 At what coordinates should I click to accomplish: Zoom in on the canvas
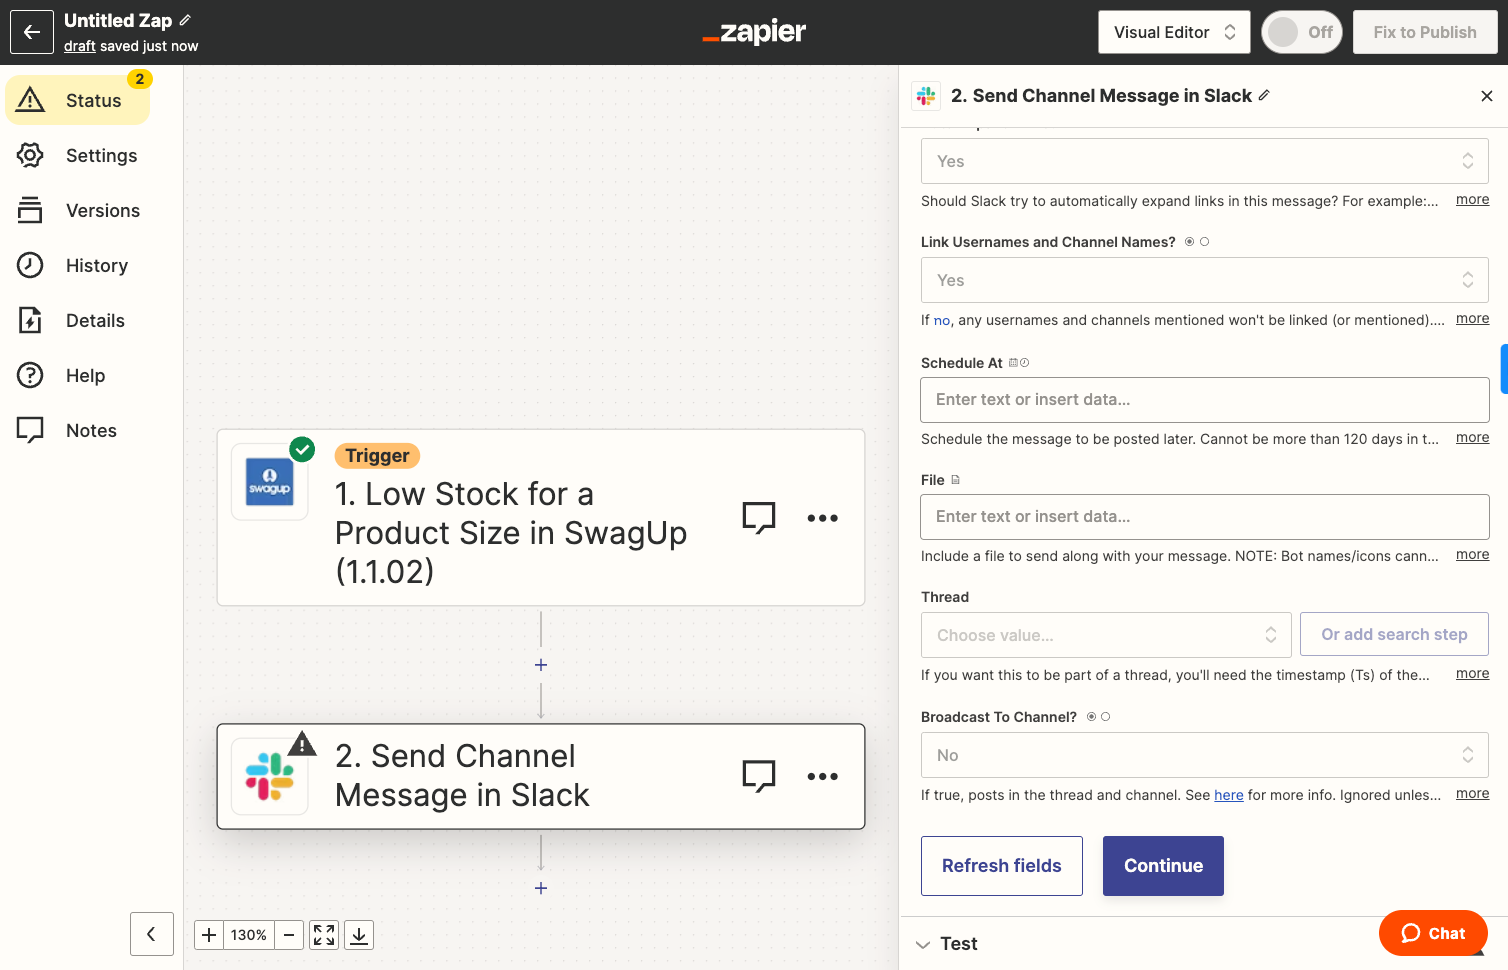209,935
